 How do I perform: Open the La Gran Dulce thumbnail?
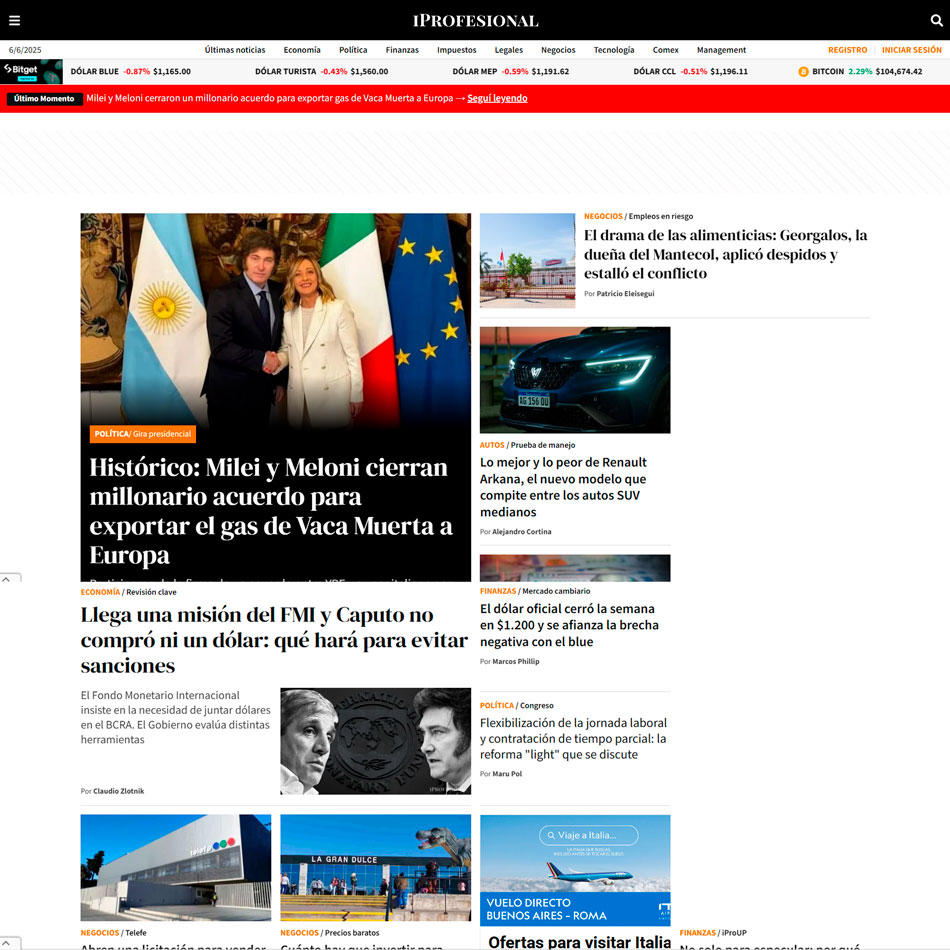(x=376, y=868)
